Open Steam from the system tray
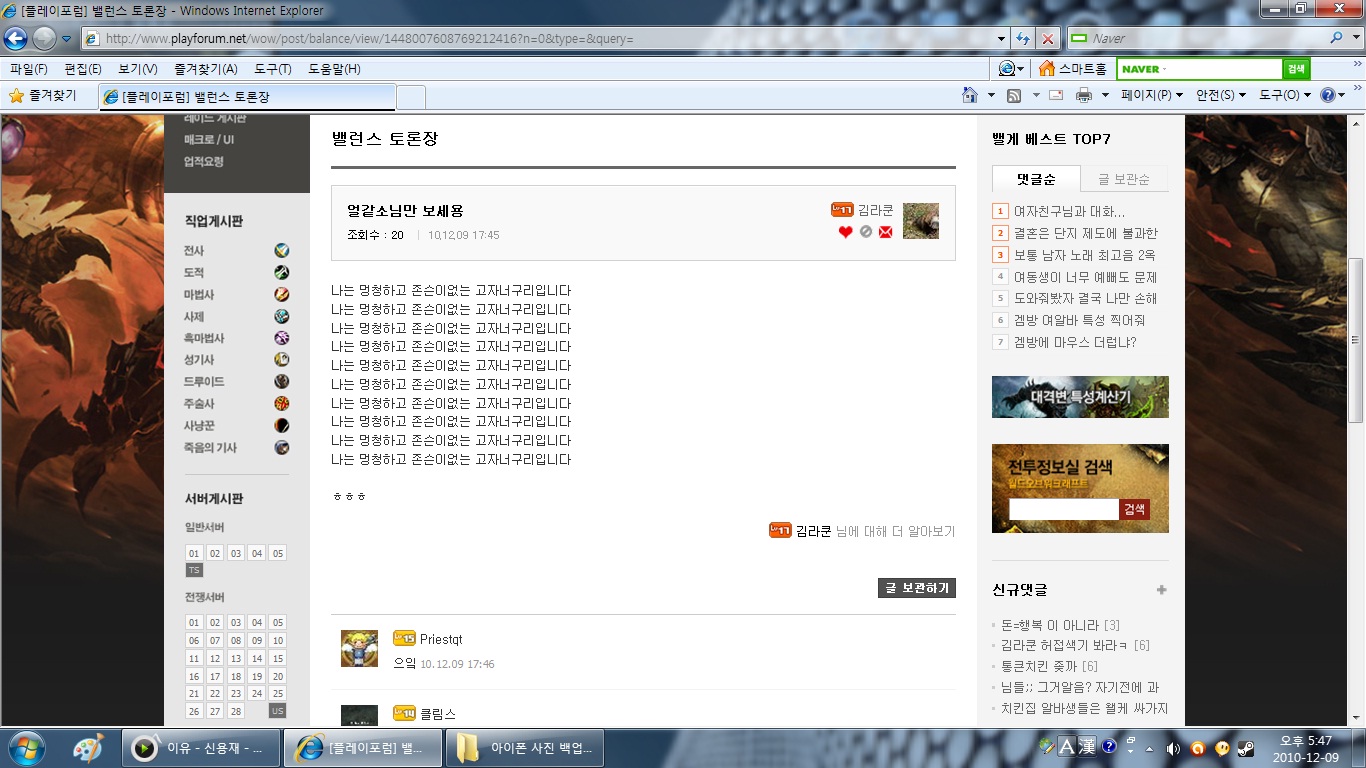 [1246, 748]
